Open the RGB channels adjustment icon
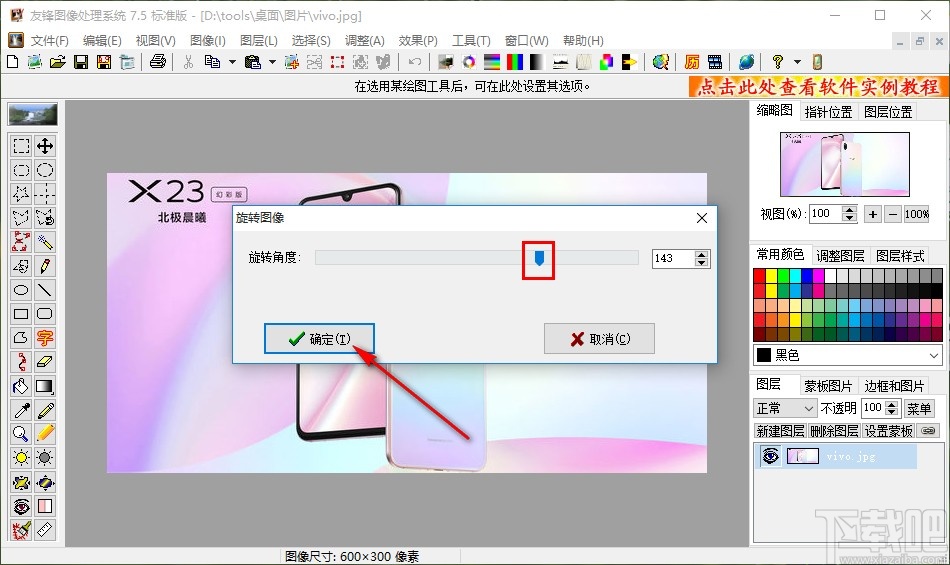 pos(514,62)
